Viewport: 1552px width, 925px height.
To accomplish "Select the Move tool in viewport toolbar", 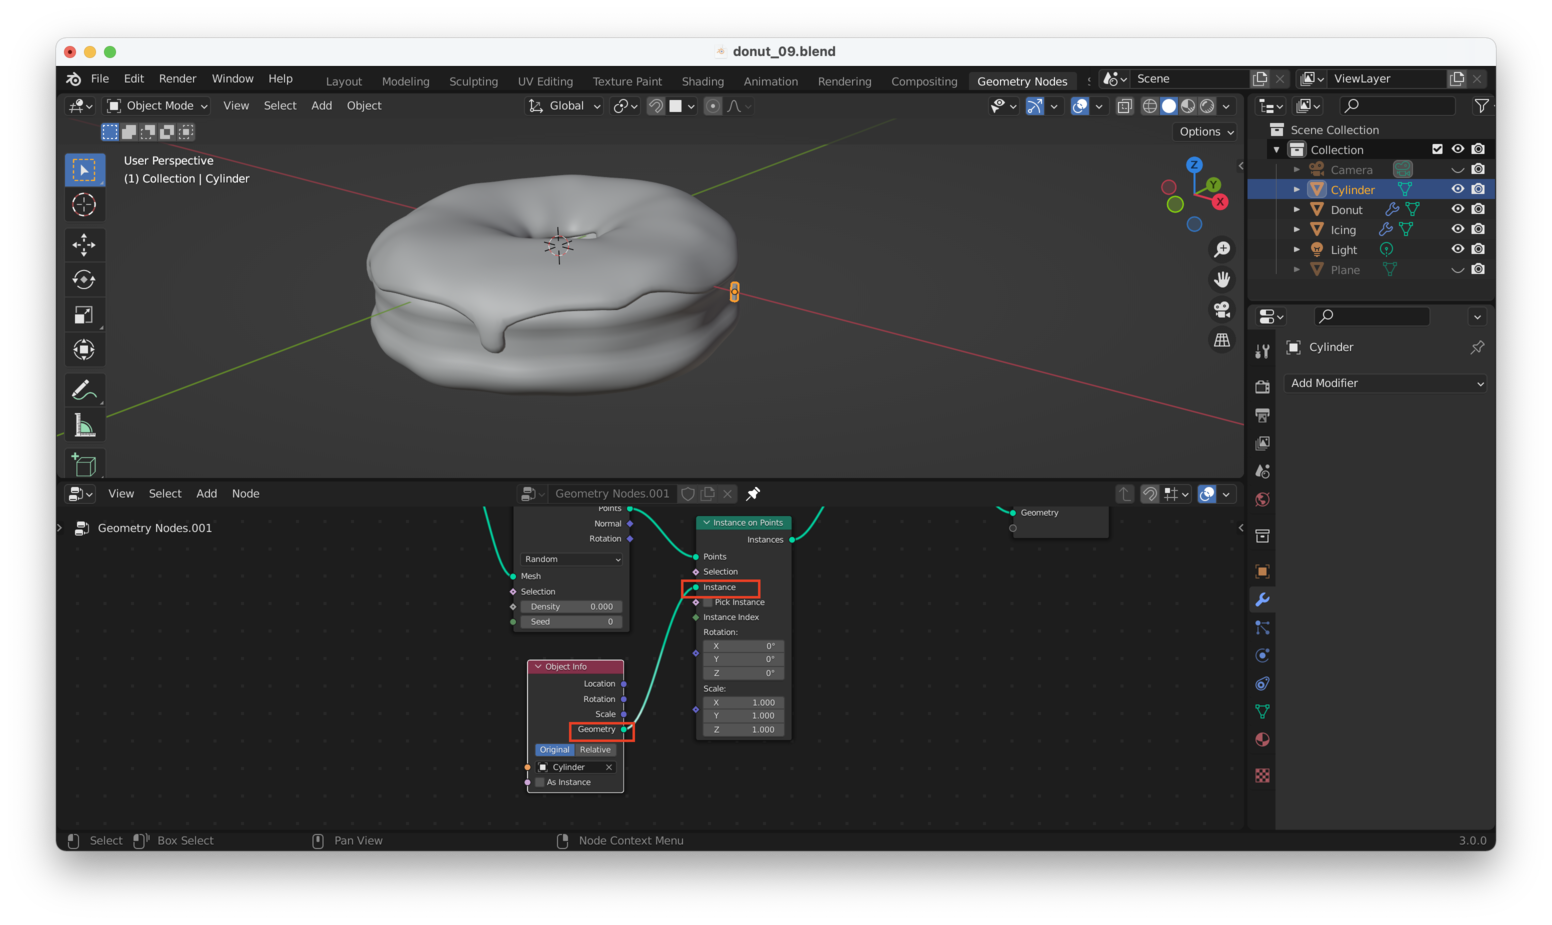I will pyautogui.click(x=84, y=245).
